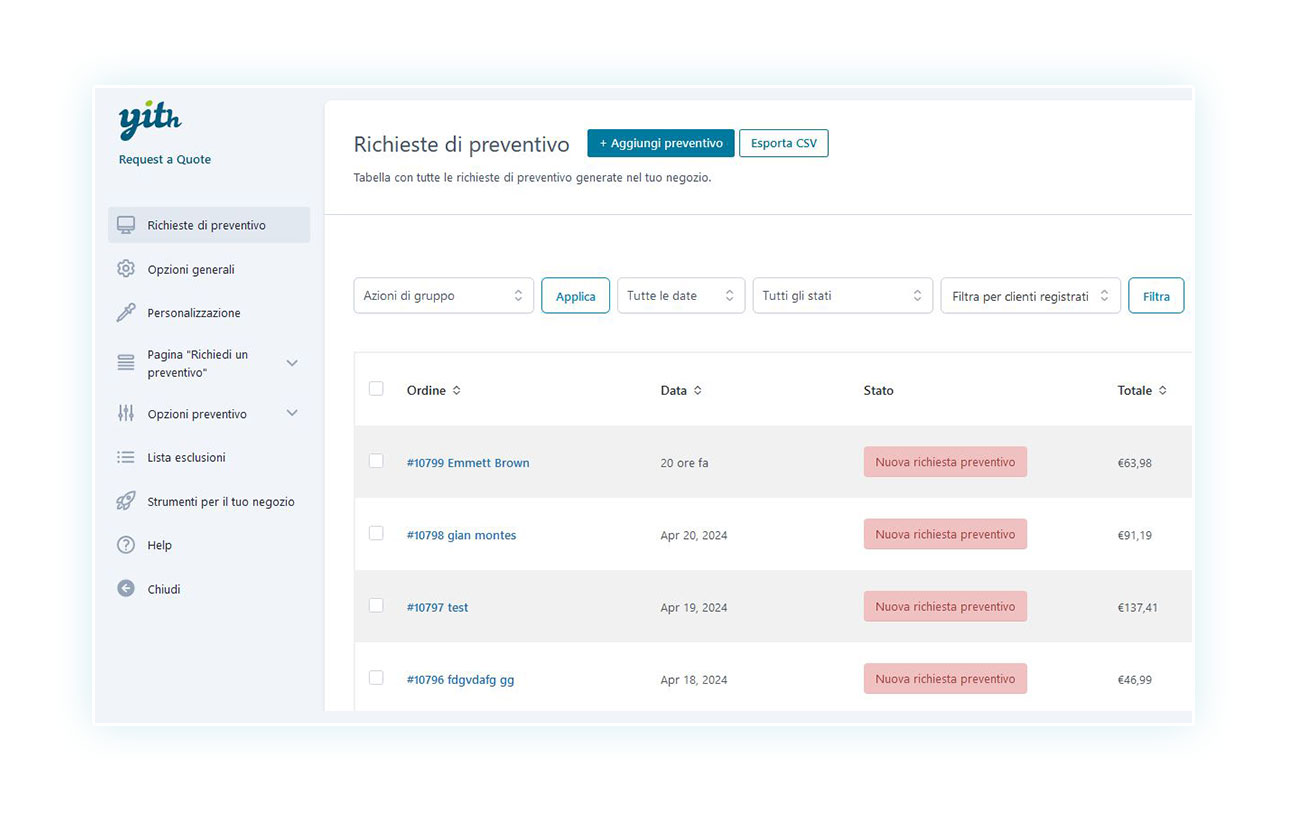Expand the Opzioni preventivo submenu chevron
The width and height of the screenshot is (1300, 813).
[x=292, y=413]
